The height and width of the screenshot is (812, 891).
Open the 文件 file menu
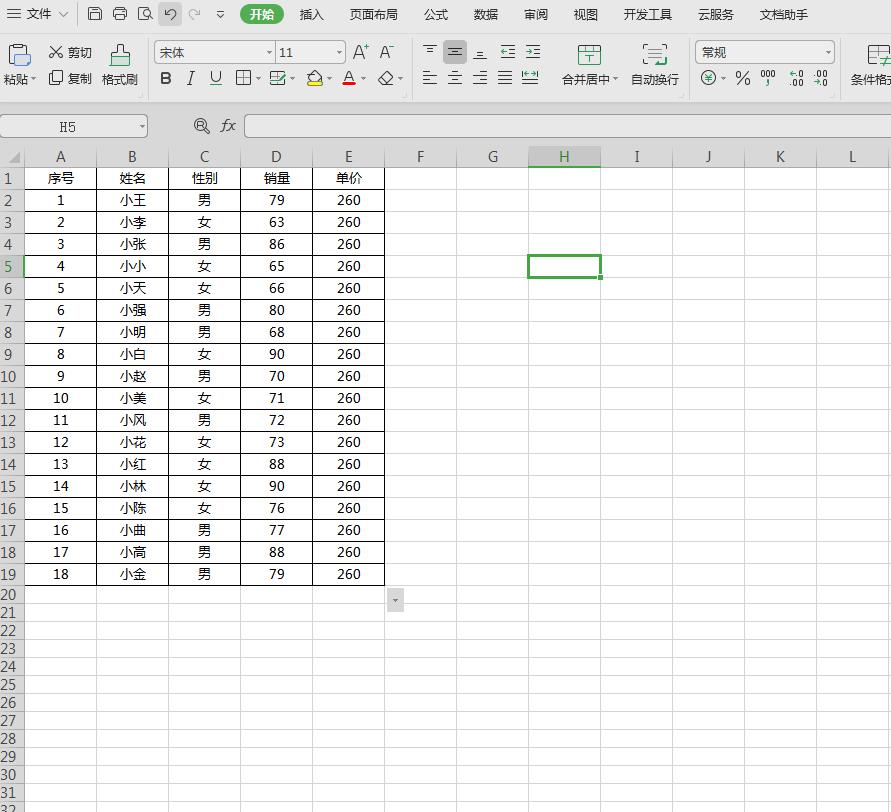37,14
